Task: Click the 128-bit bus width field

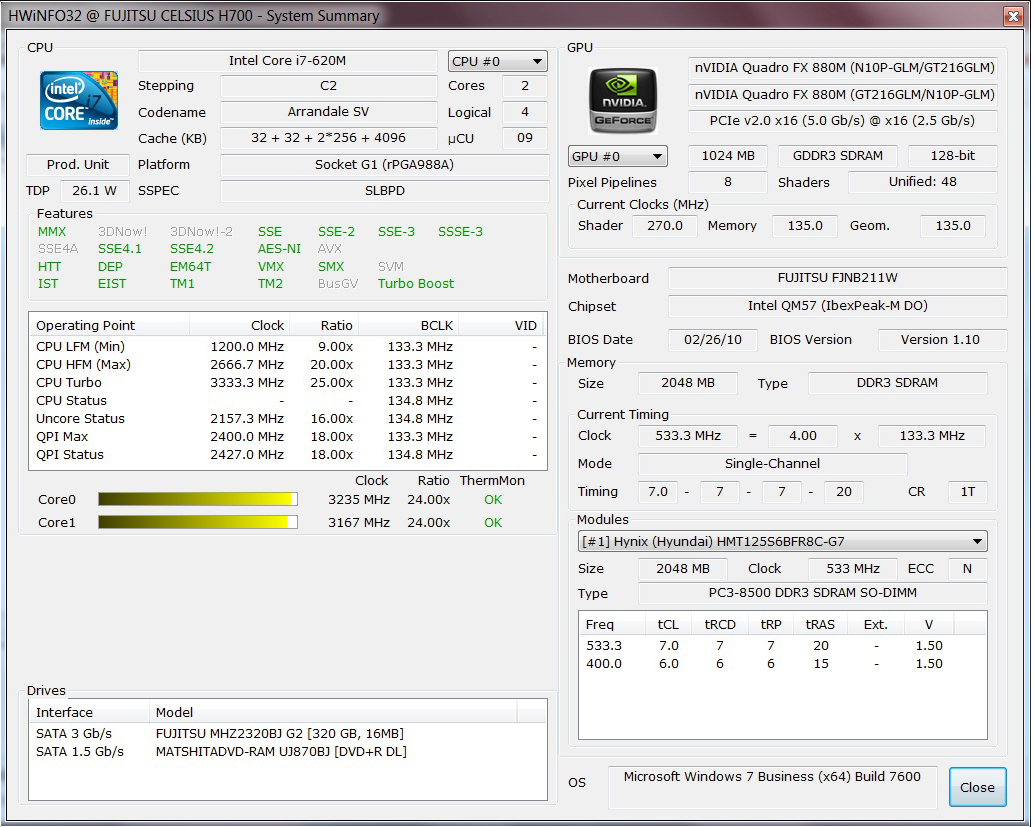Action: point(952,156)
